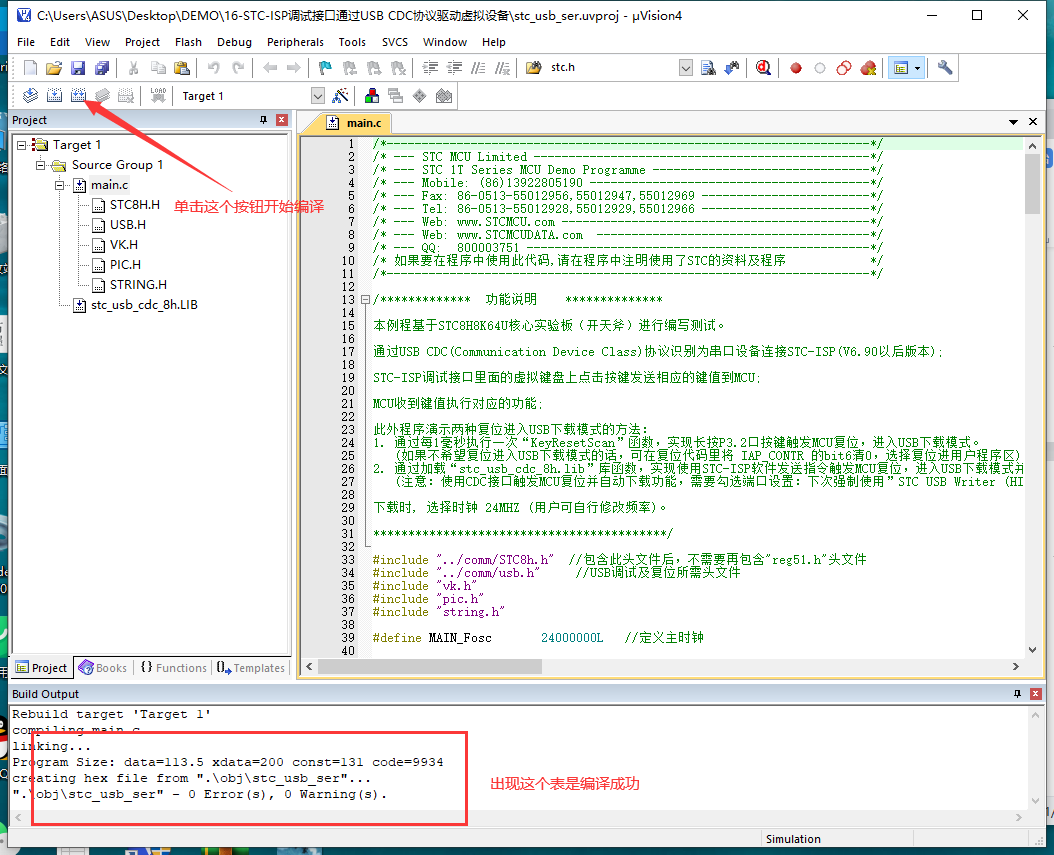
Task: Click the Cut scissors icon
Action: point(133,68)
